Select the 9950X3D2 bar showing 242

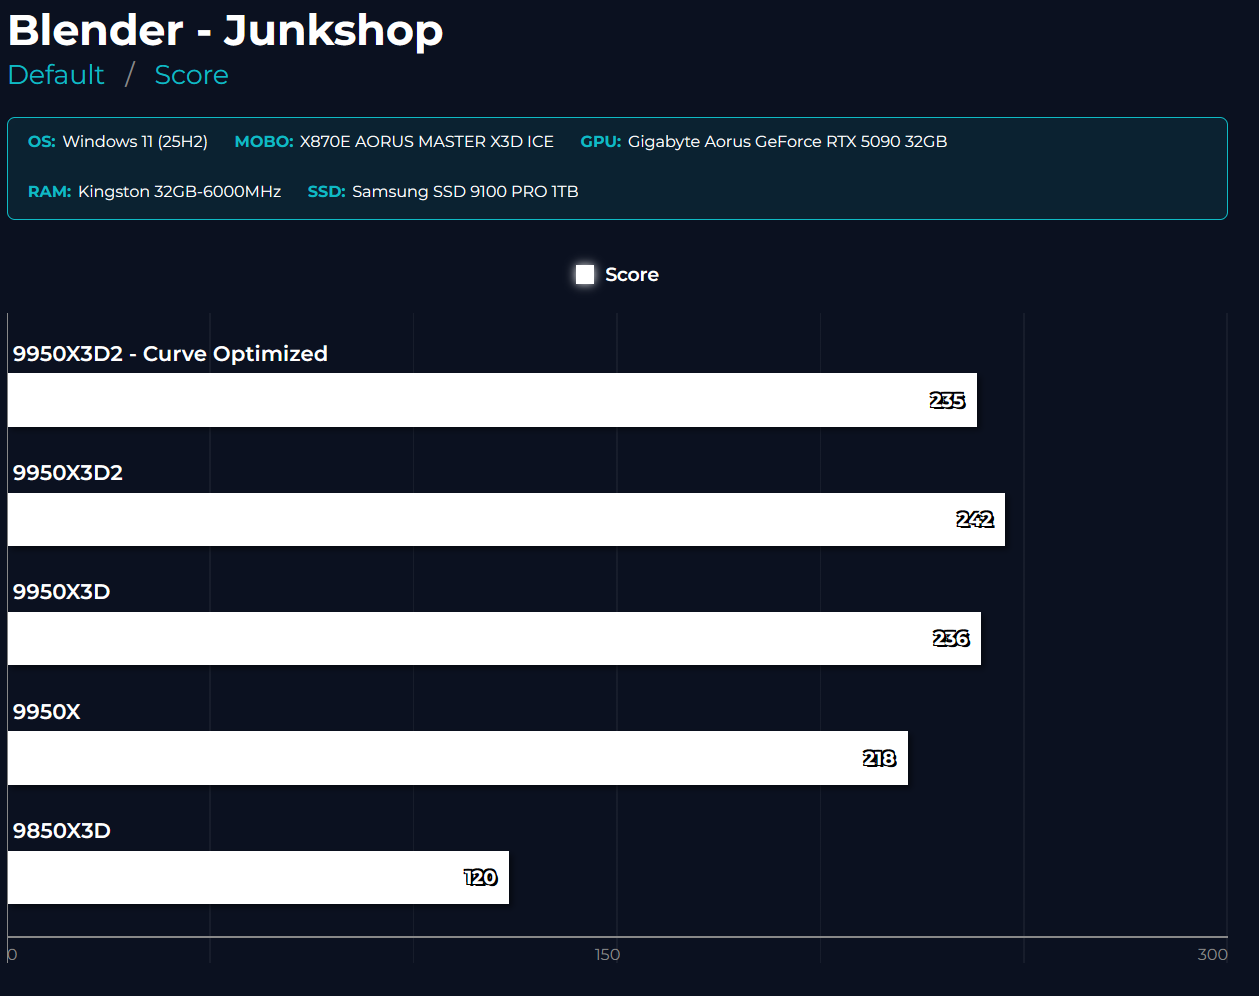[x=506, y=519]
